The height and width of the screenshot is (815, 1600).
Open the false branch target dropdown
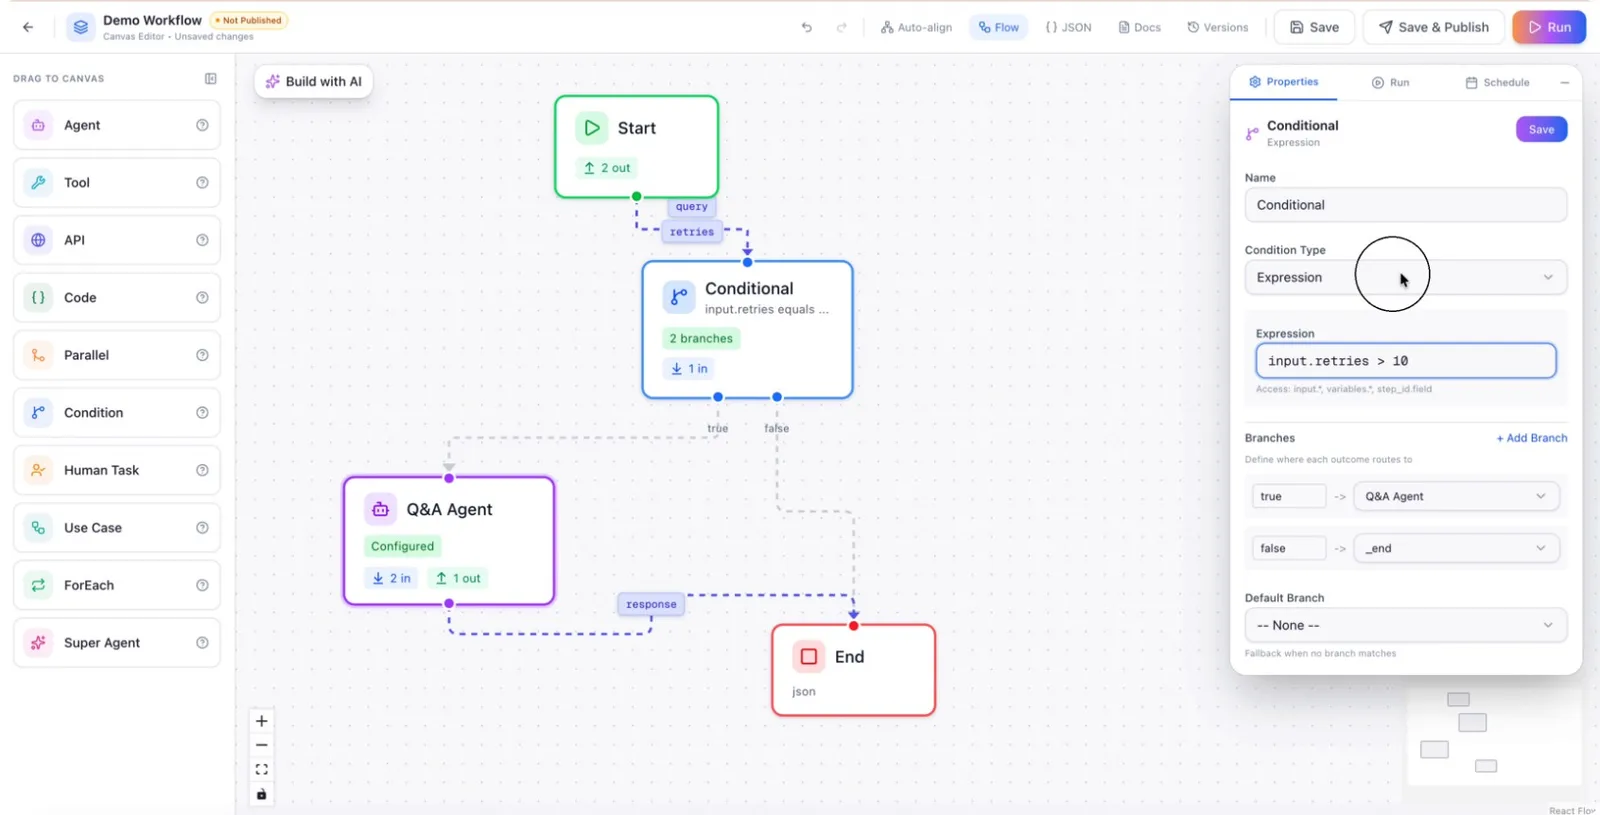point(1456,549)
